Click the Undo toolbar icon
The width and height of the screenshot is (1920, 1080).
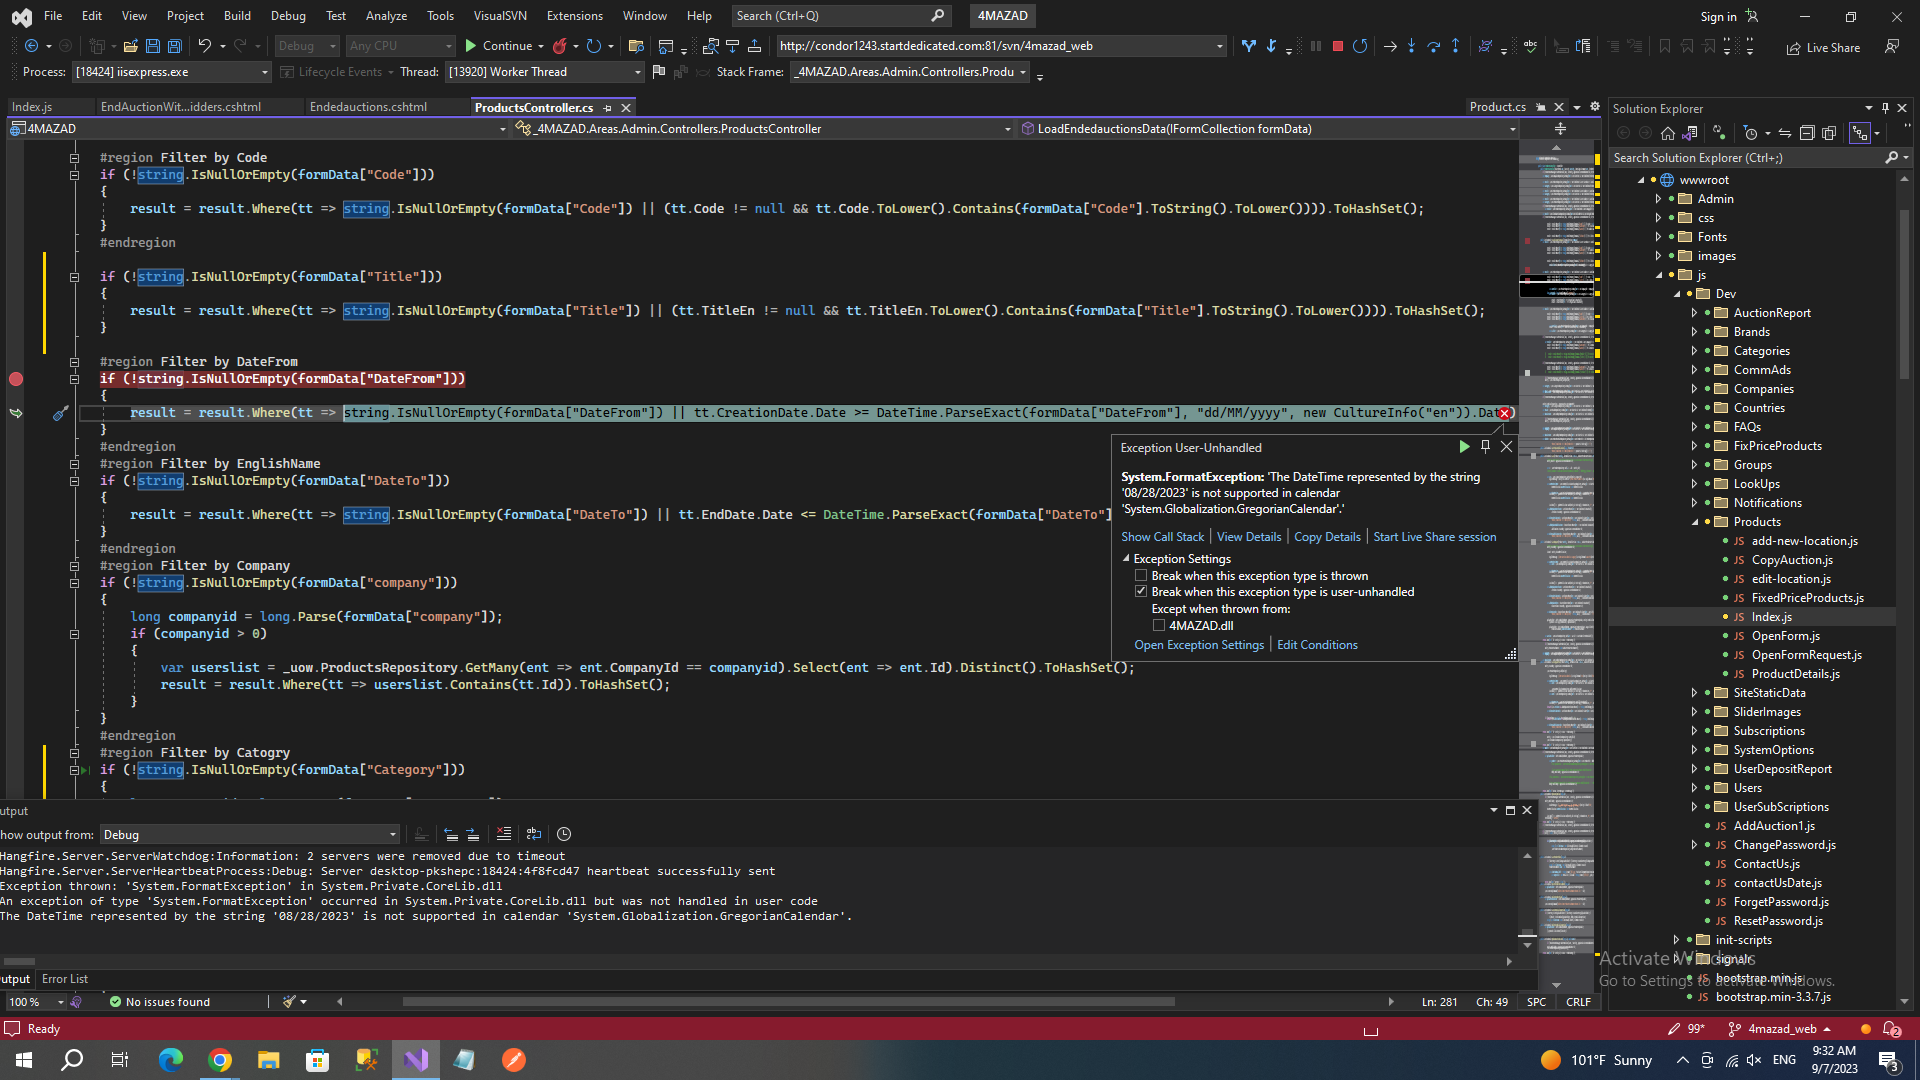pos(204,46)
